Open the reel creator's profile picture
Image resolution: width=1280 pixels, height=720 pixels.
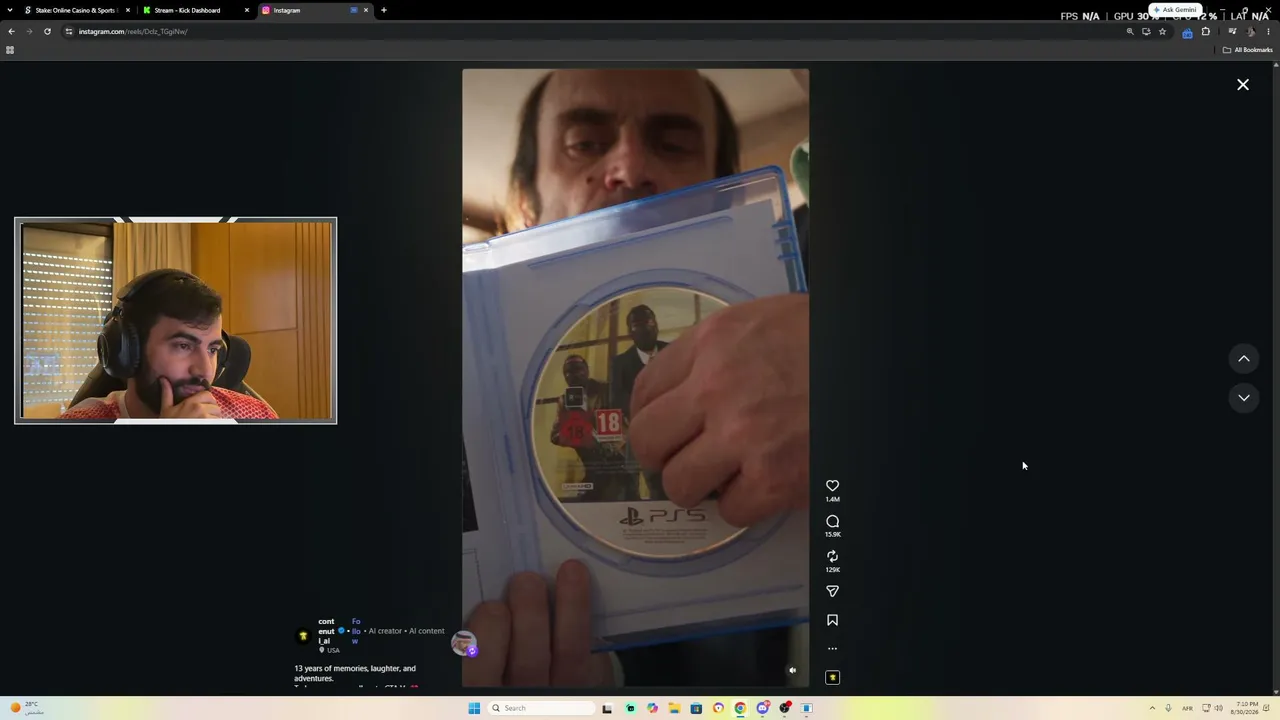tap(303, 636)
